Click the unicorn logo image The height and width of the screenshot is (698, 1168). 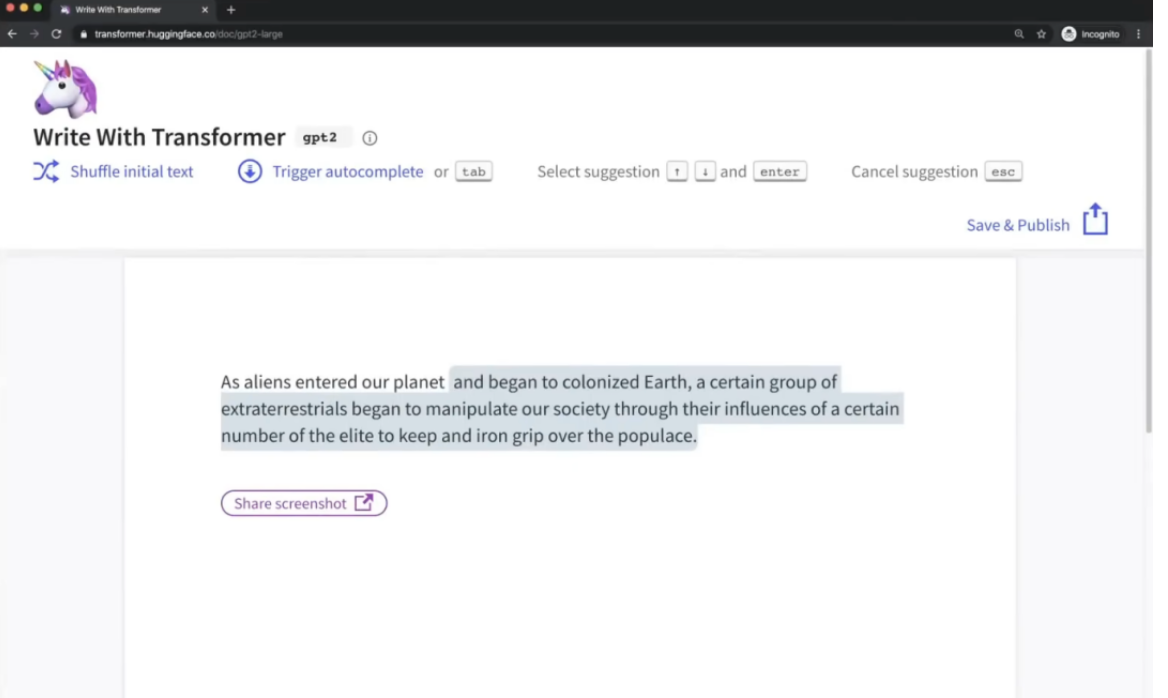pos(65,89)
